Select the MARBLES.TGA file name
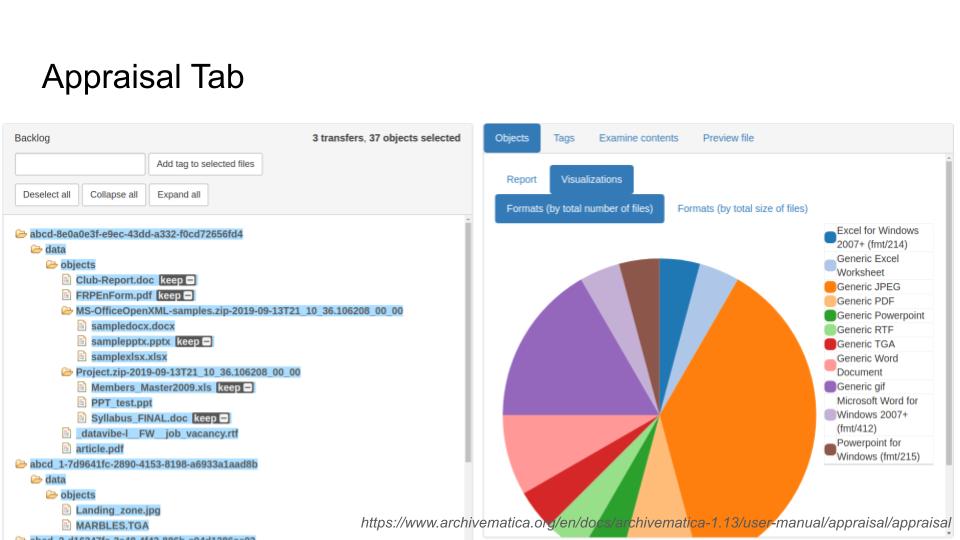Image resolution: width=960 pixels, height=540 pixels. (112, 525)
